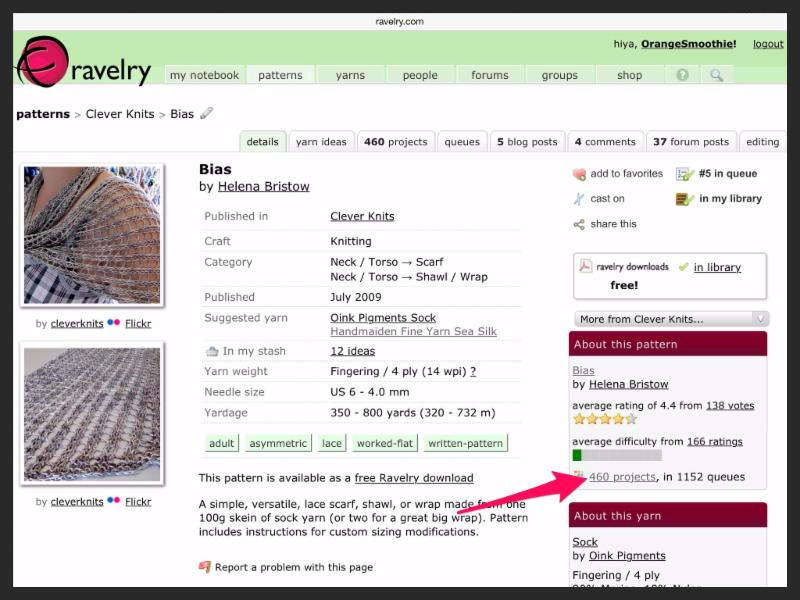Expand the More from Clever Knits dropdown
The height and width of the screenshot is (600, 800).
click(x=671, y=319)
